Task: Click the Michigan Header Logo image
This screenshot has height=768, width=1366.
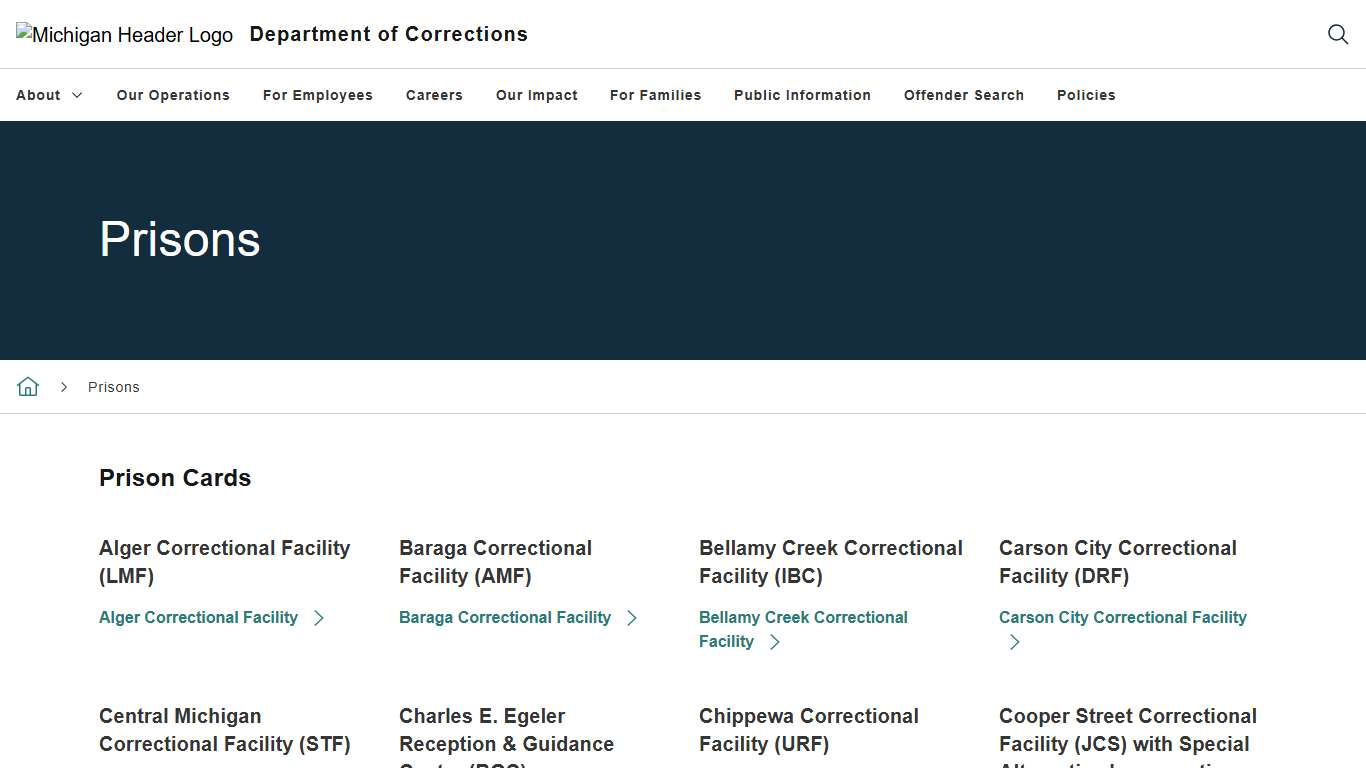Action: (125, 35)
